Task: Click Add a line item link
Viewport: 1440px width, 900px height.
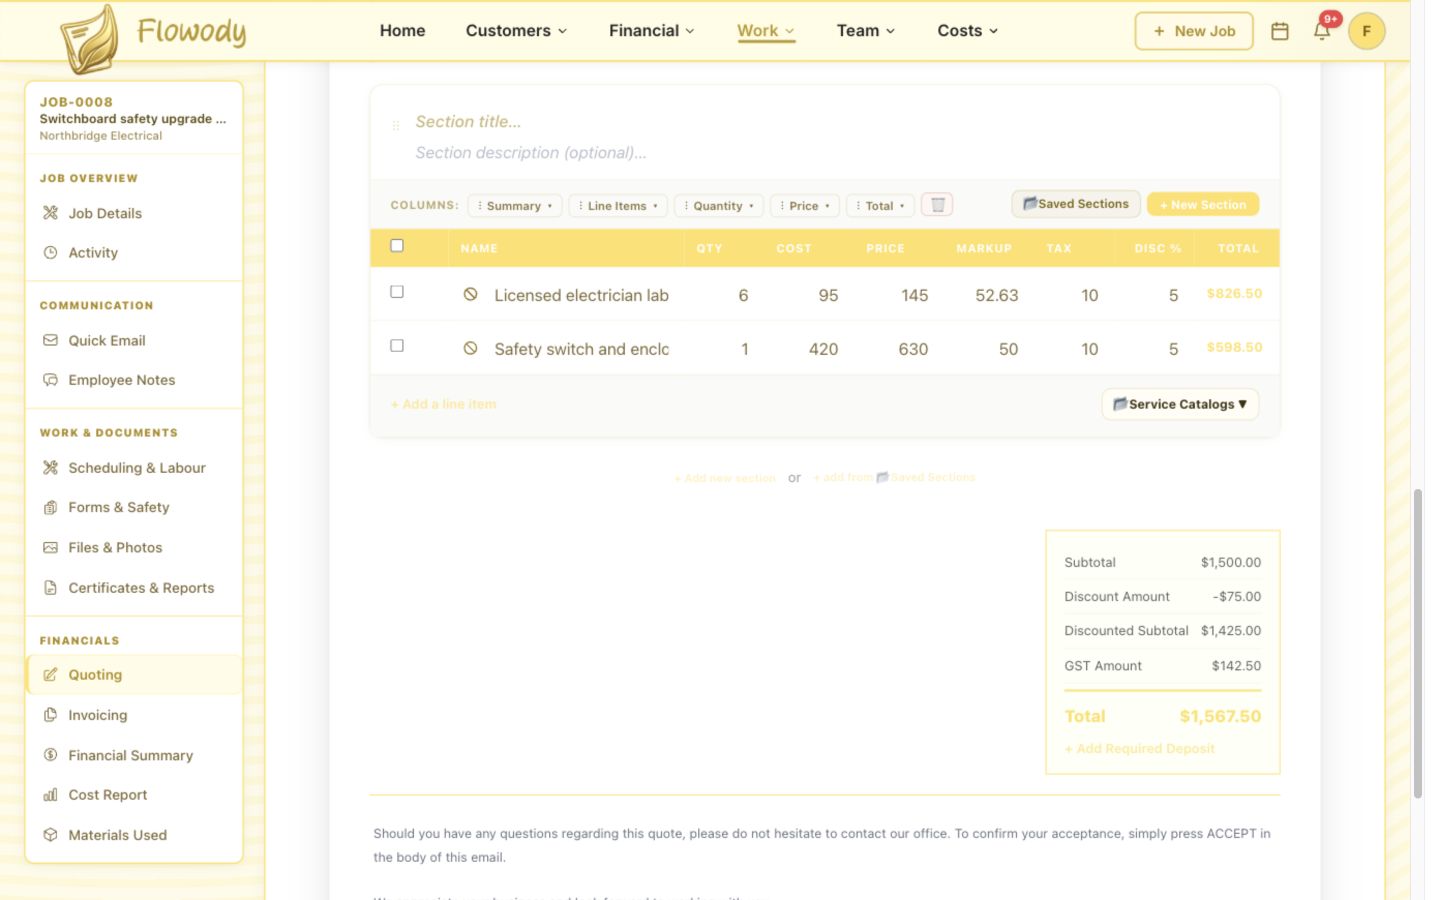Action: coord(444,404)
